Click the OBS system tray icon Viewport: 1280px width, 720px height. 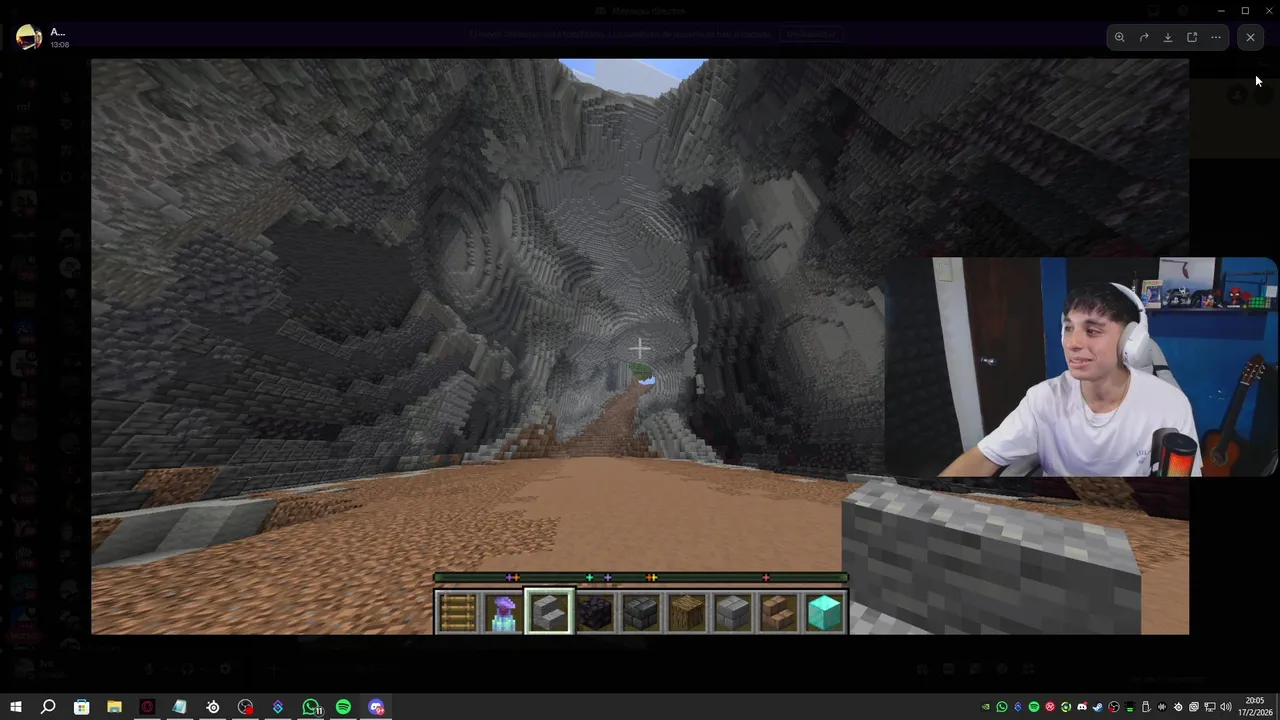[1114, 707]
